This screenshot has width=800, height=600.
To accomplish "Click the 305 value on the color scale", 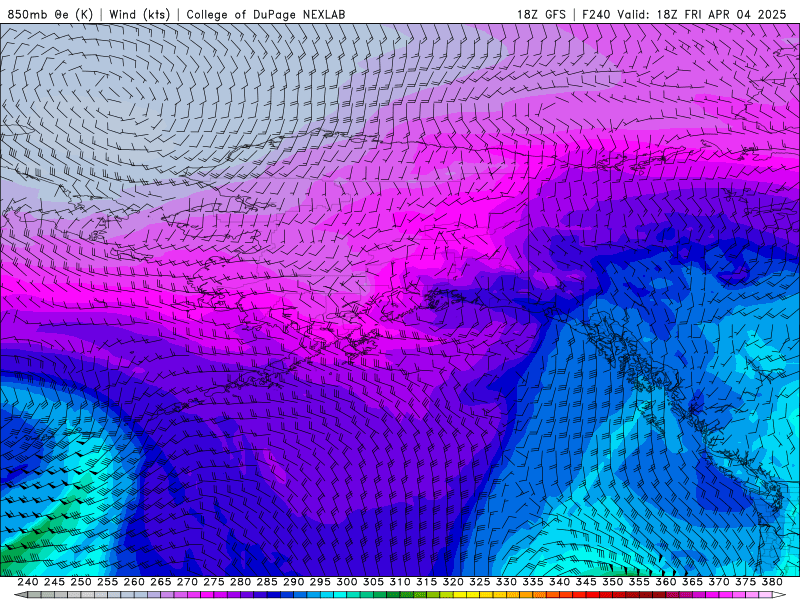I will click(373, 582).
